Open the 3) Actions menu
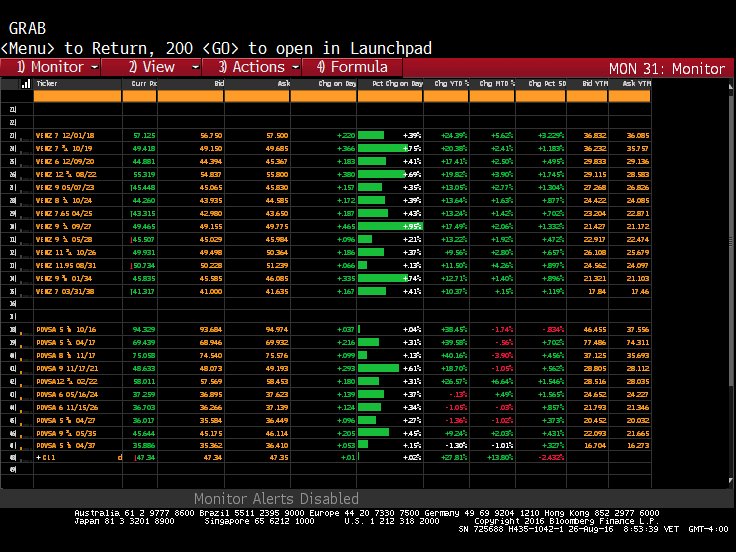The image size is (736, 552). coord(252,67)
